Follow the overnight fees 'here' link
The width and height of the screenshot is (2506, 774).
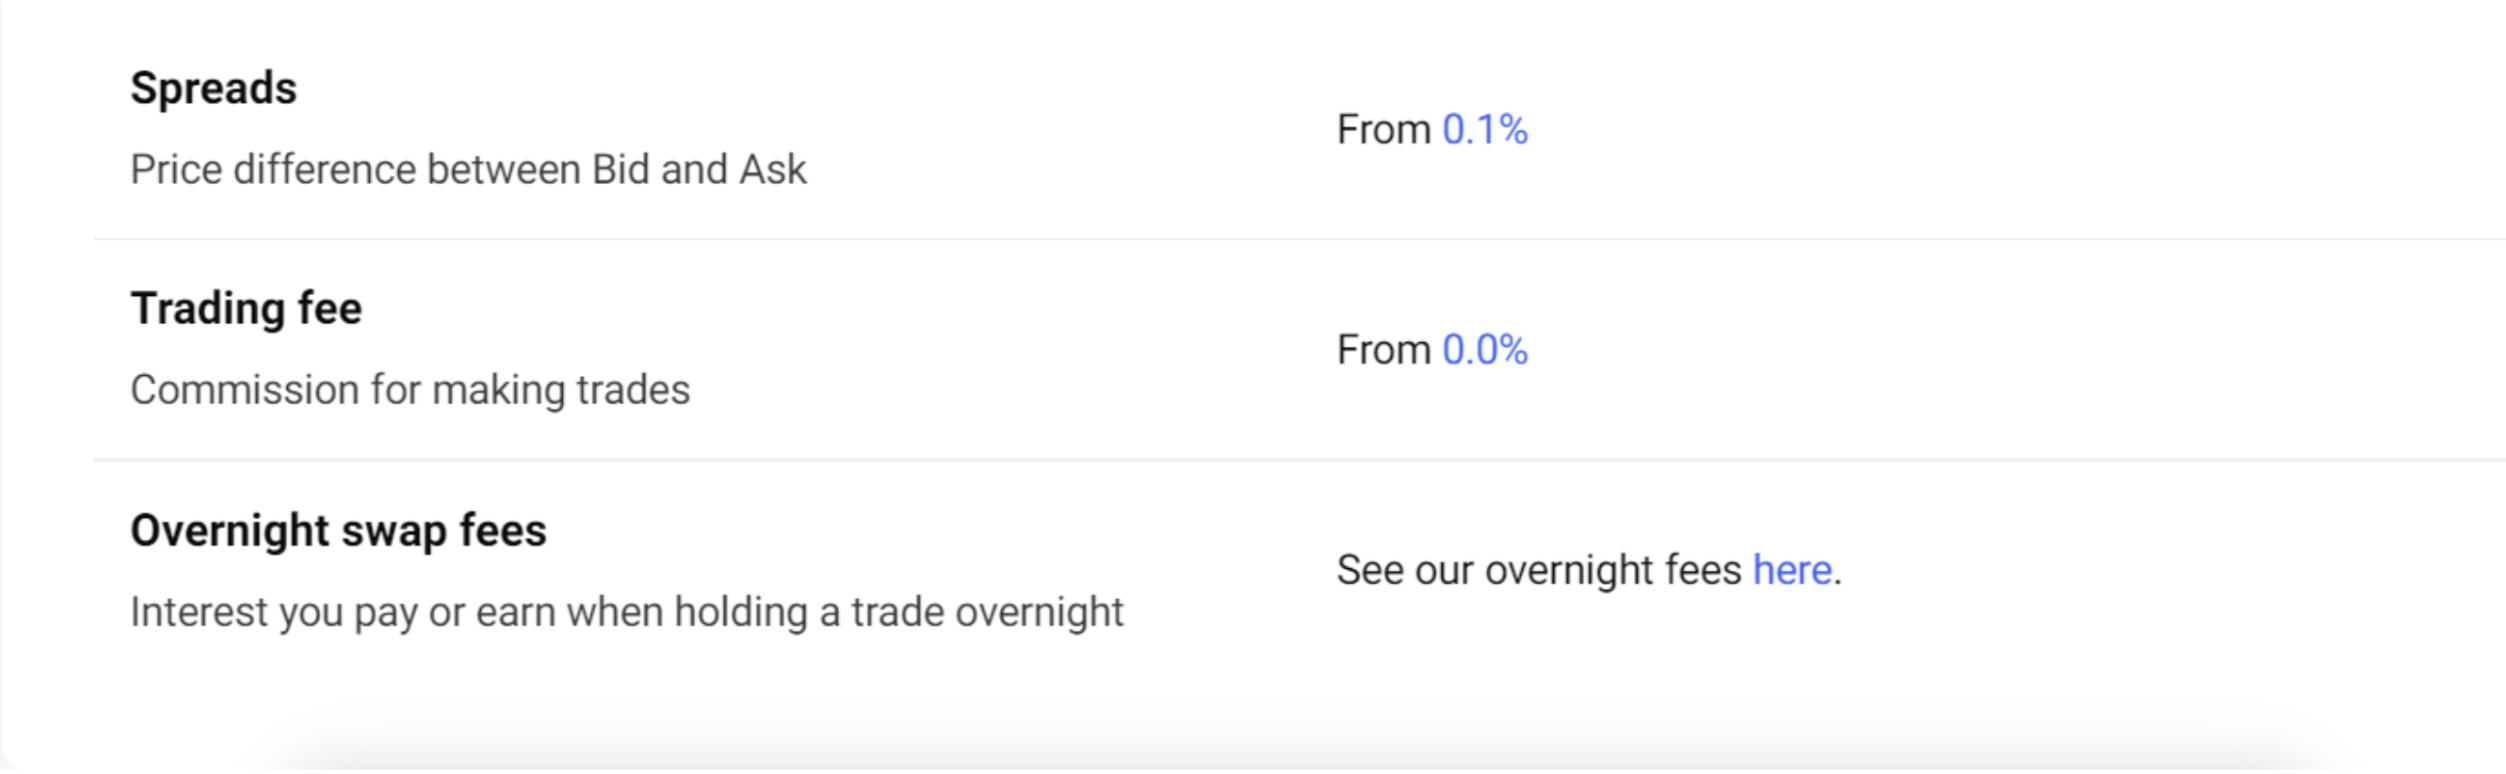(1792, 570)
